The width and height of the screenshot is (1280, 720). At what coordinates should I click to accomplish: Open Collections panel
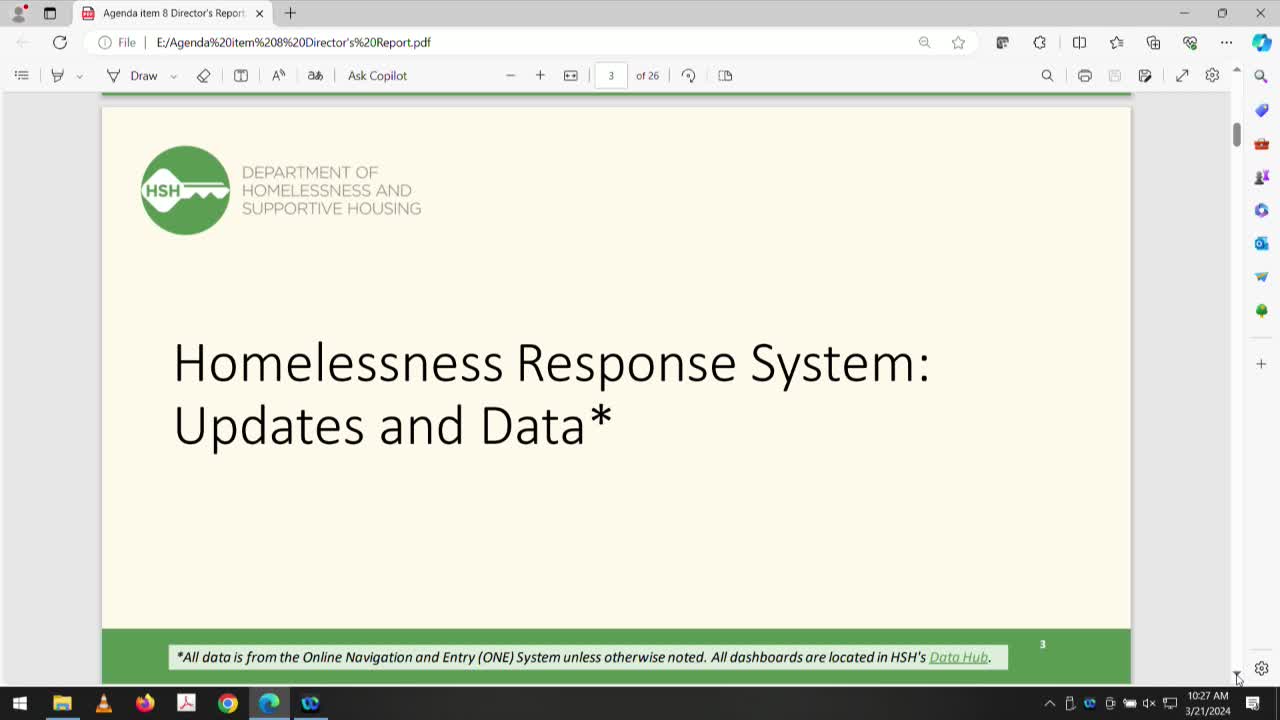(1153, 42)
